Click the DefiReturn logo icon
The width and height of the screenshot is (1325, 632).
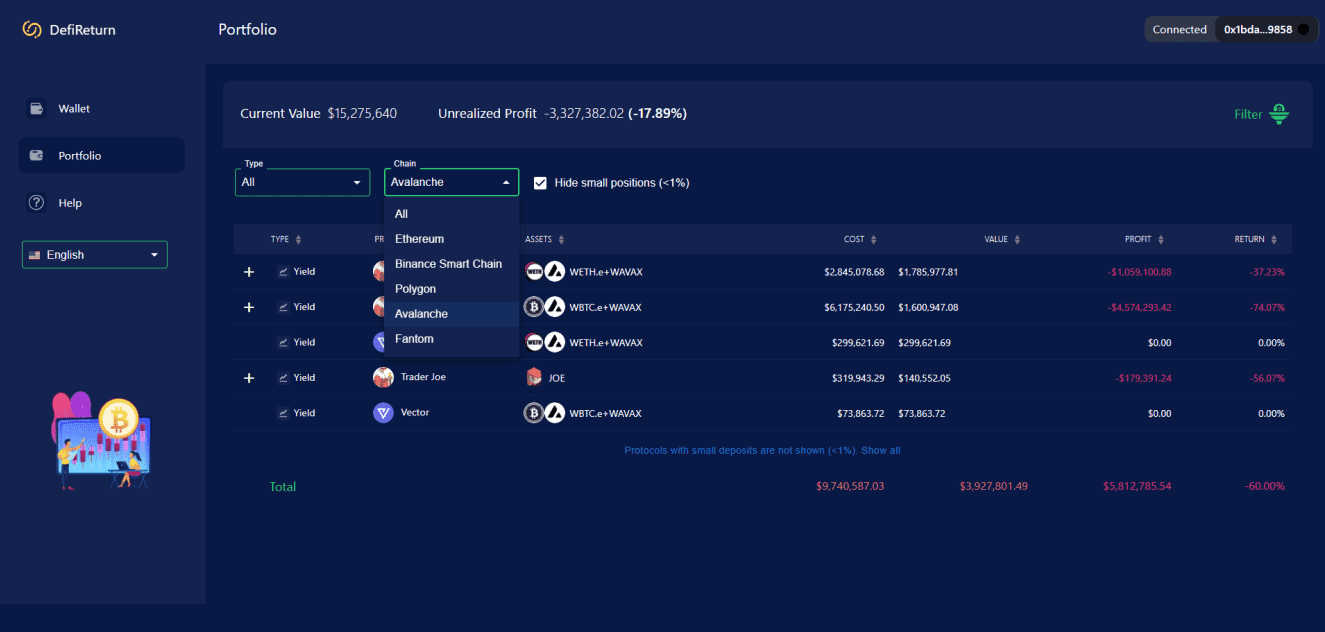point(32,30)
